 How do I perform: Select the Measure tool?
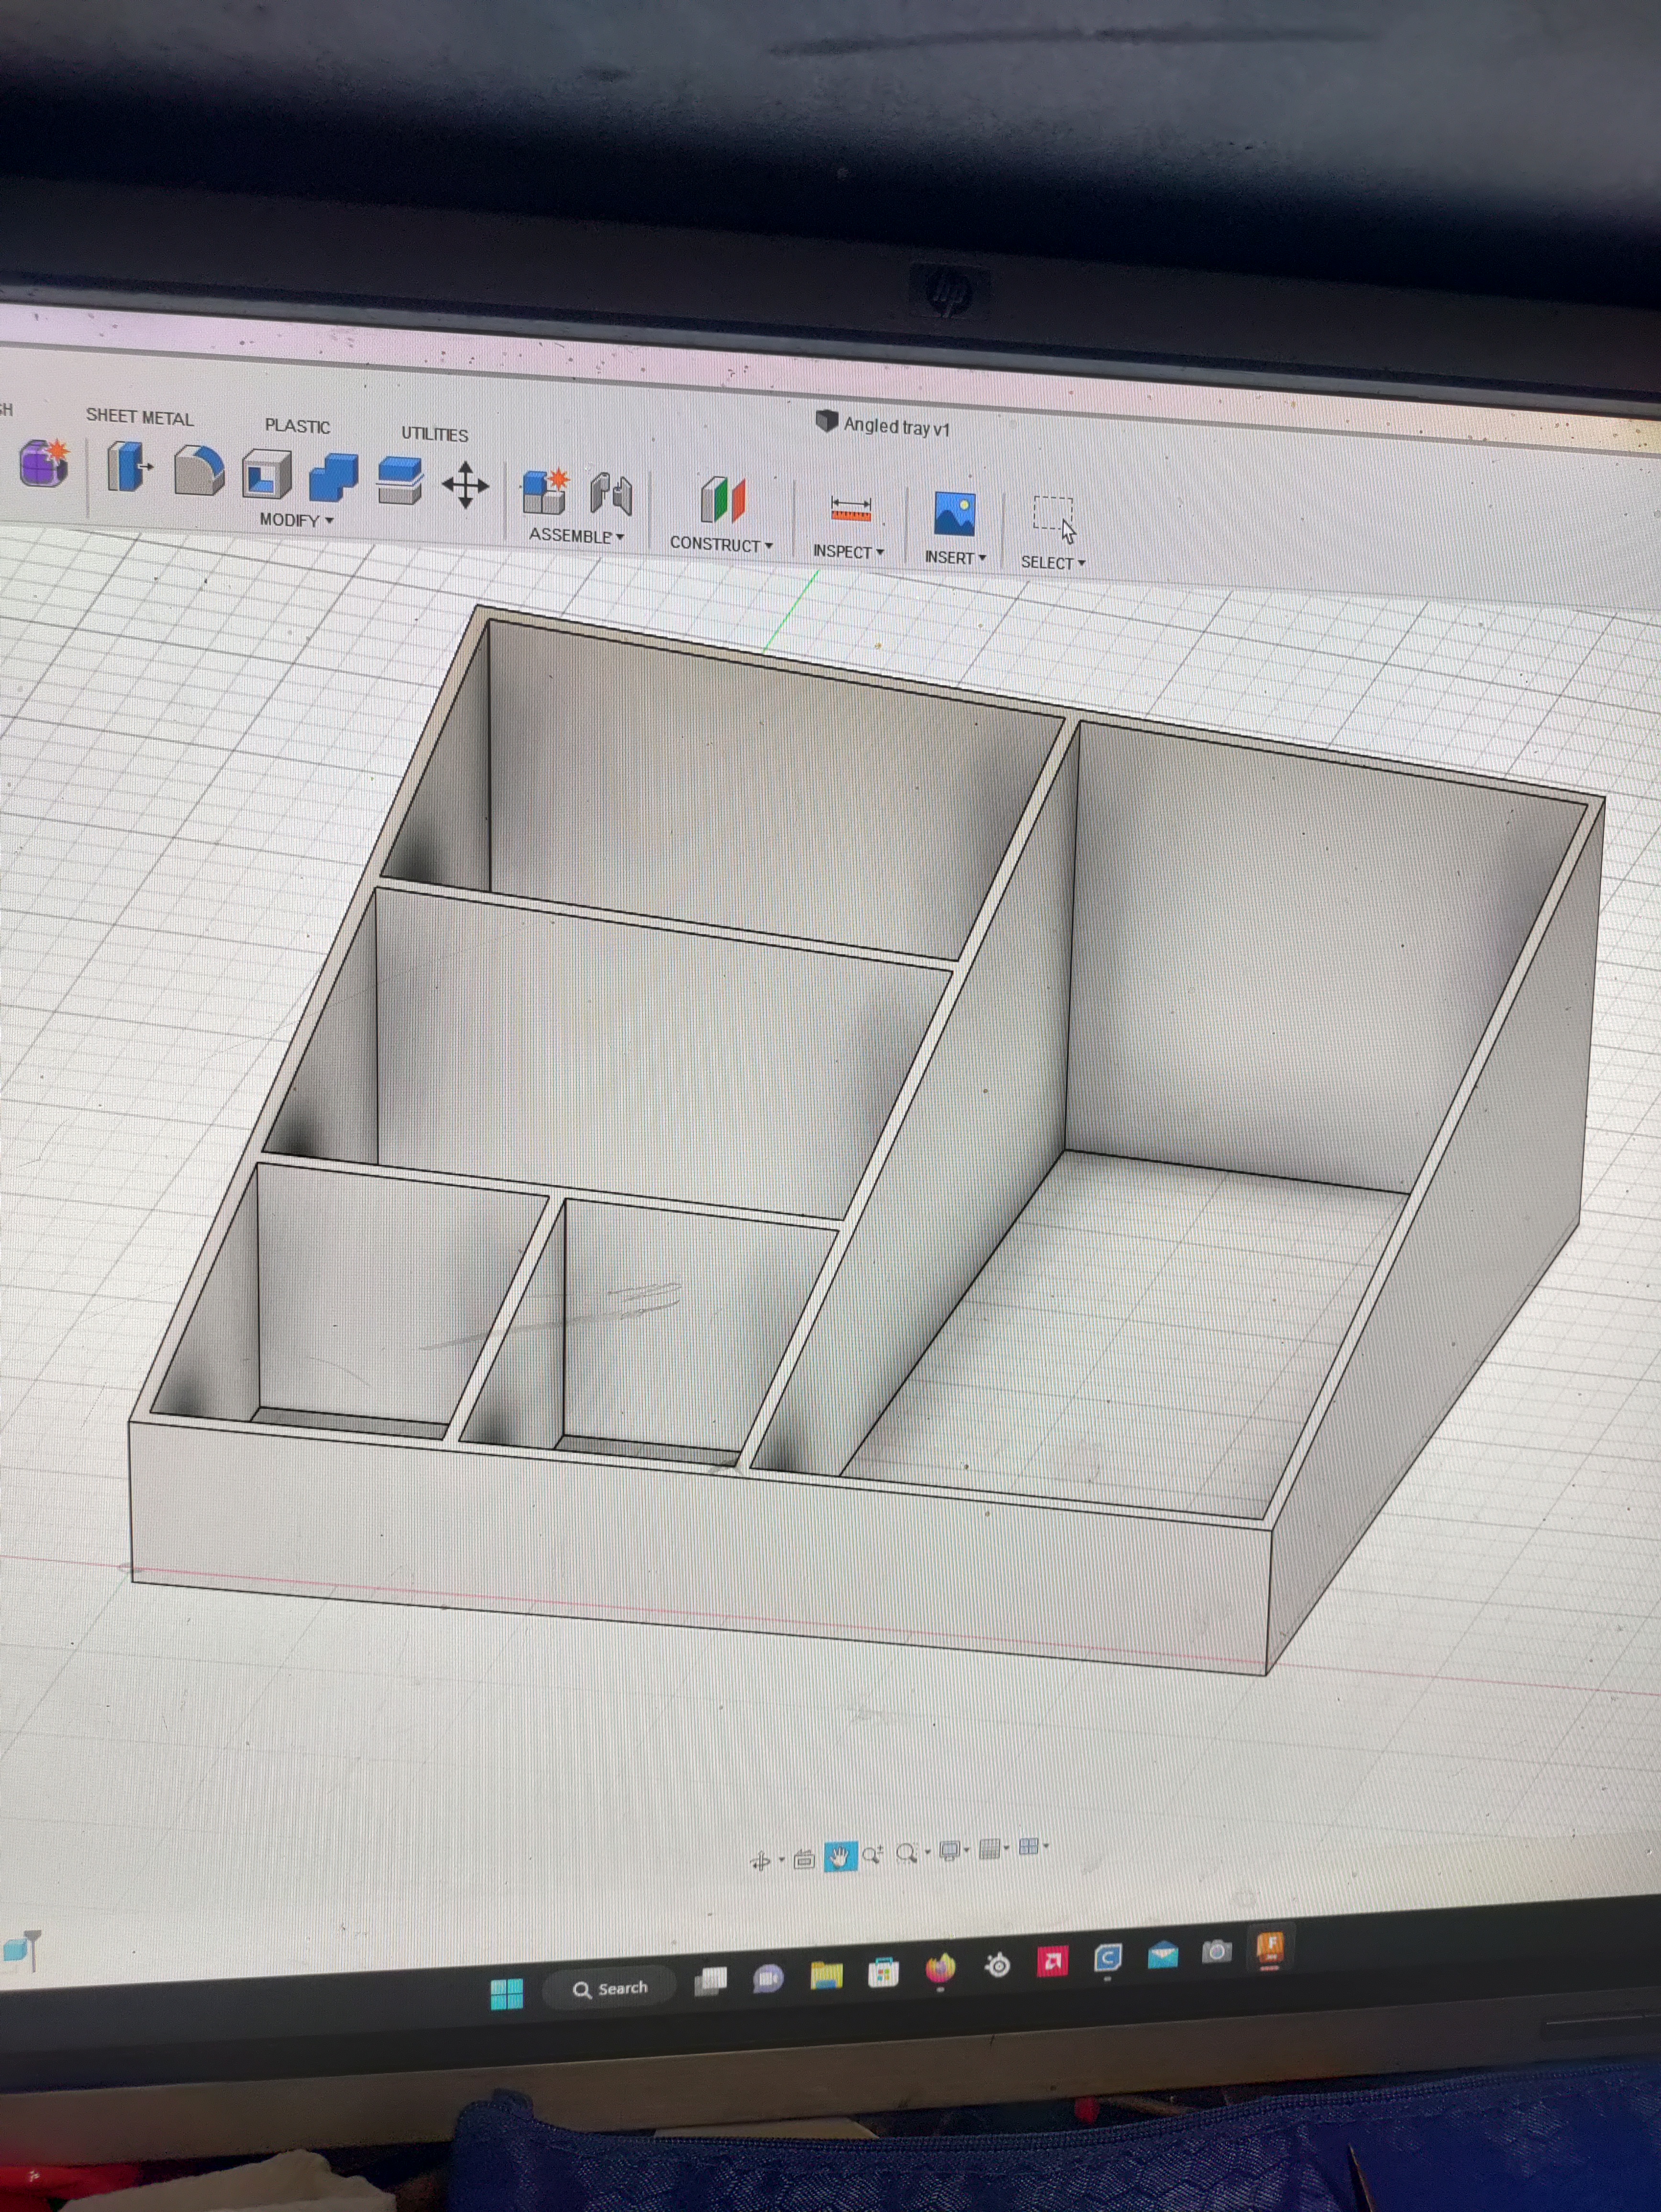851,509
